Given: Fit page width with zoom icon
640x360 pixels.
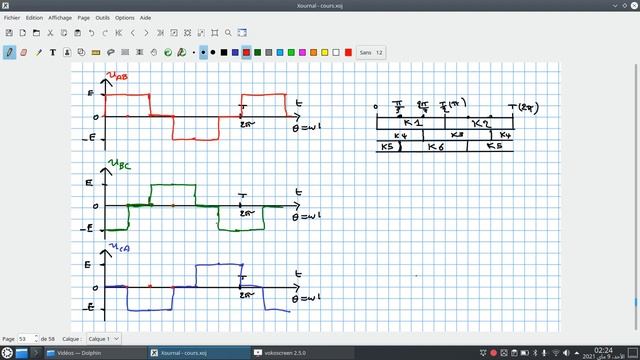Looking at the screenshot, I should [187, 33].
